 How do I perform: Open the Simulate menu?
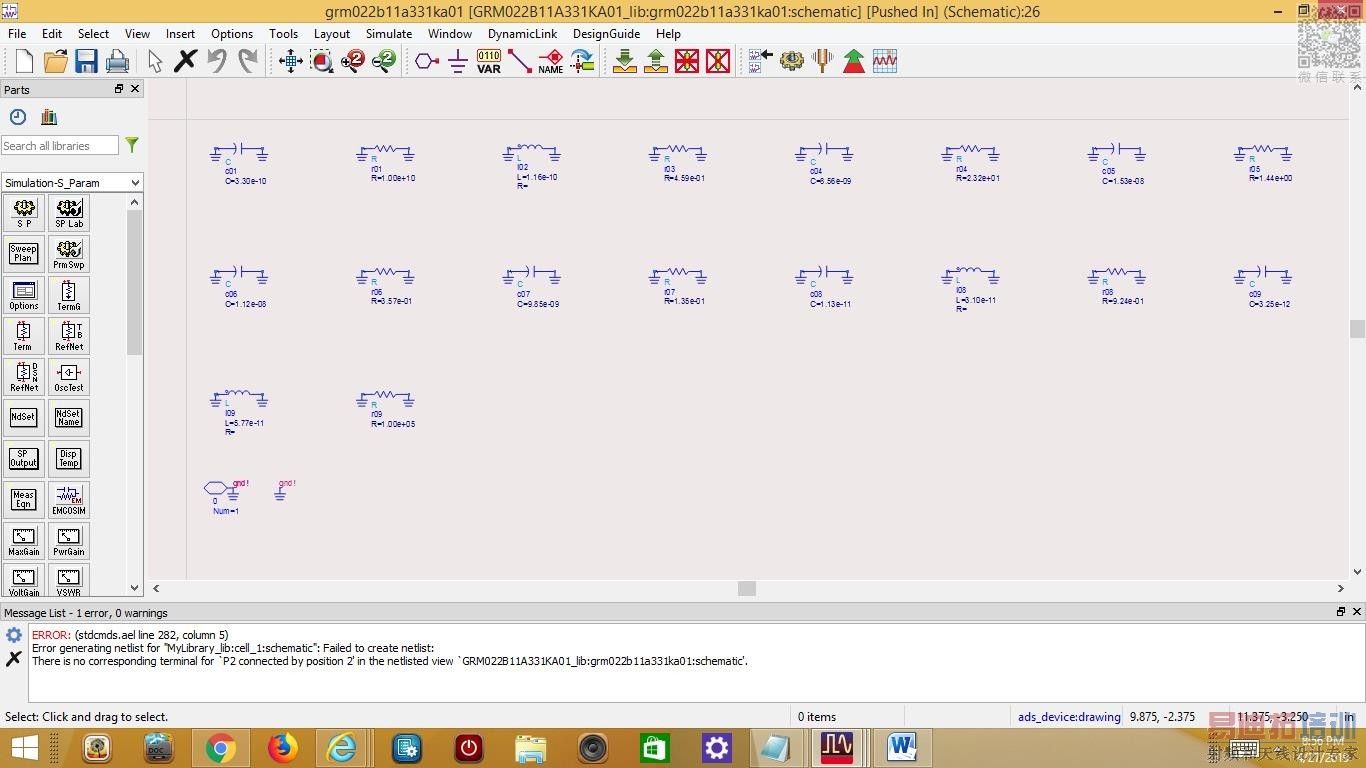click(389, 33)
